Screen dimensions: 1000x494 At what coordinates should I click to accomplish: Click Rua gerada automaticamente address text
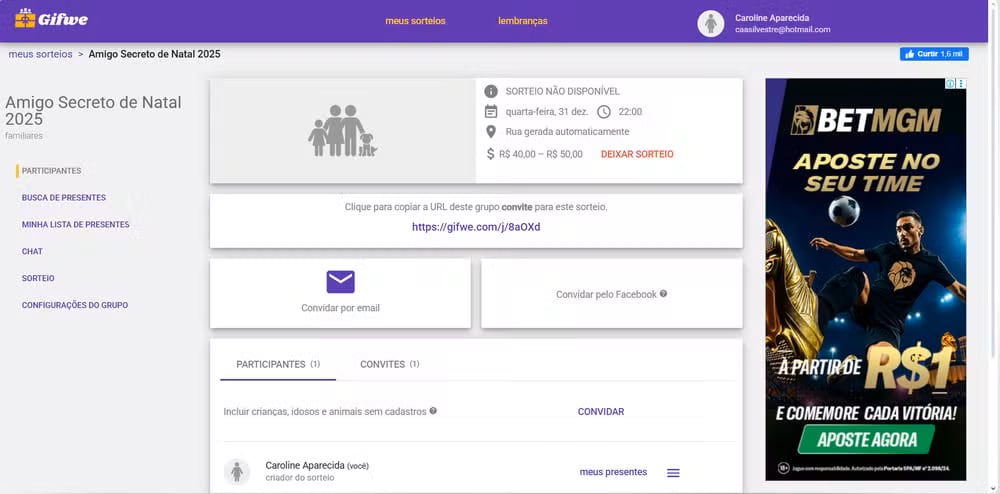click(568, 132)
